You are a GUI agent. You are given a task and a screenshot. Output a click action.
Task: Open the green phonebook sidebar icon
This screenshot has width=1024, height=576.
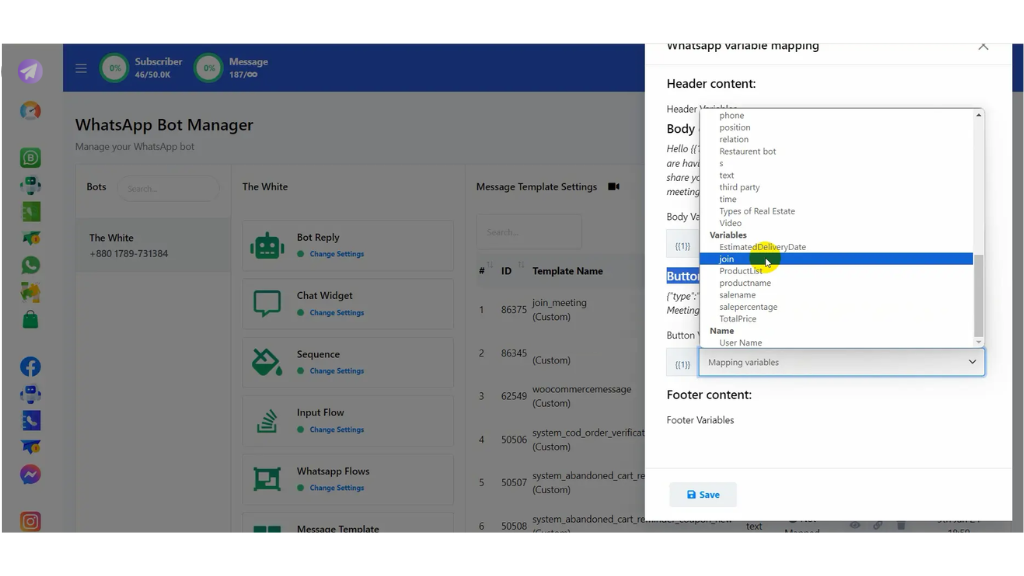tap(30, 212)
